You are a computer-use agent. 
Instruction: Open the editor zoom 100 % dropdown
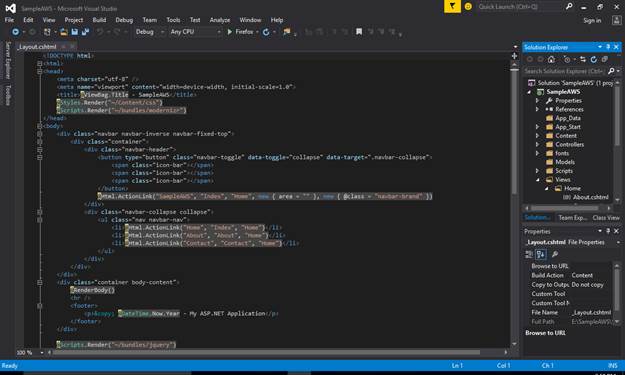pos(41,353)
